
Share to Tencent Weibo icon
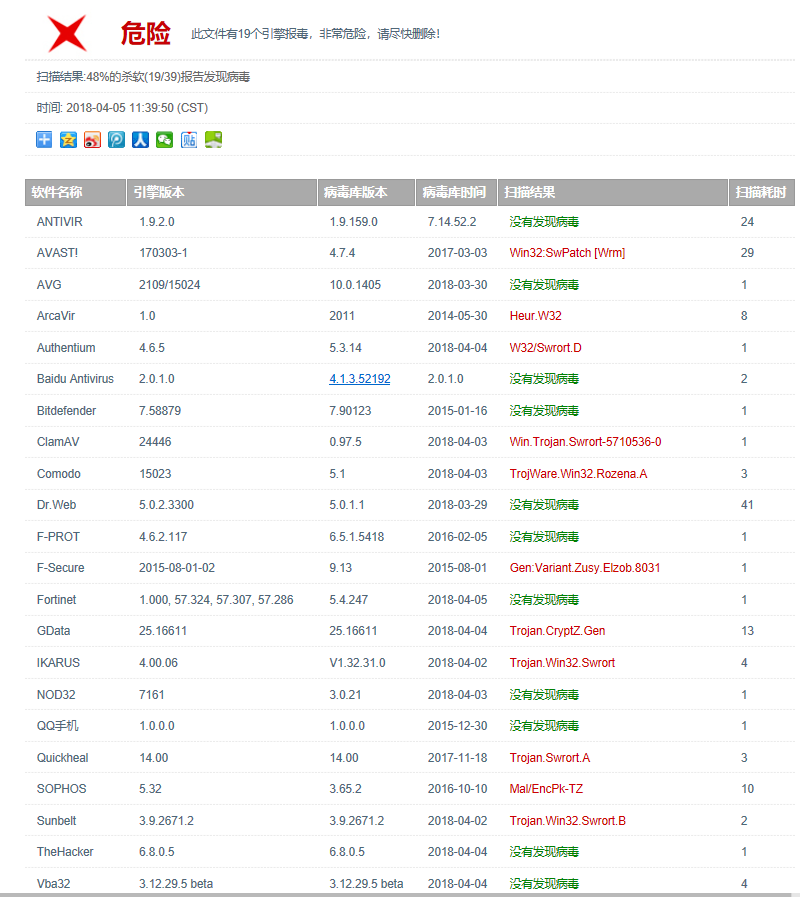(116, 140)
